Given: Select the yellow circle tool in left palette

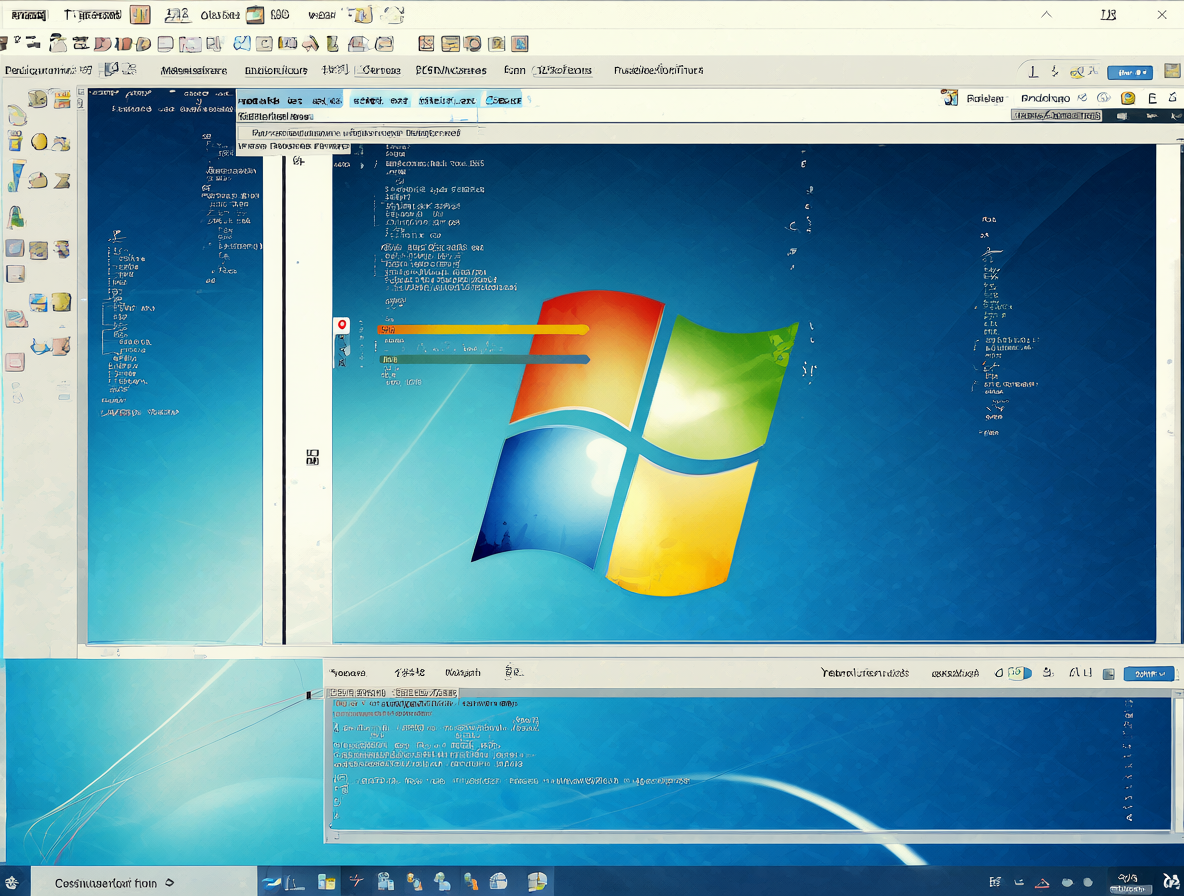Looking at the screenshot, I should pos(39,141).
